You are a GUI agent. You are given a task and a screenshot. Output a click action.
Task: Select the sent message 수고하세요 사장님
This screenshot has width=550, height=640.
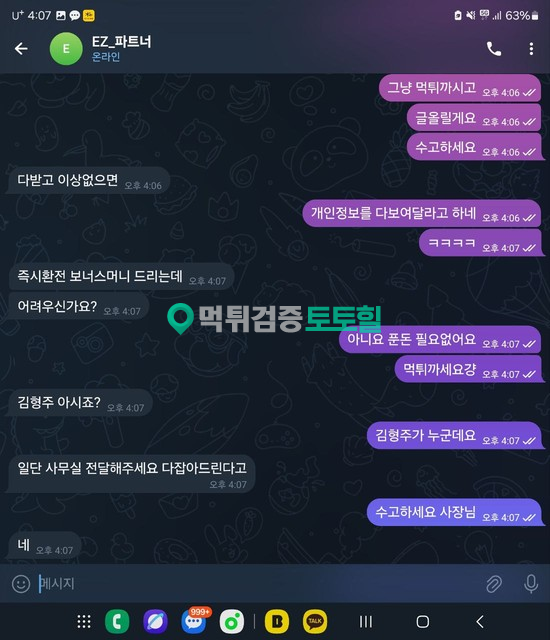click(x=455, y=512)
